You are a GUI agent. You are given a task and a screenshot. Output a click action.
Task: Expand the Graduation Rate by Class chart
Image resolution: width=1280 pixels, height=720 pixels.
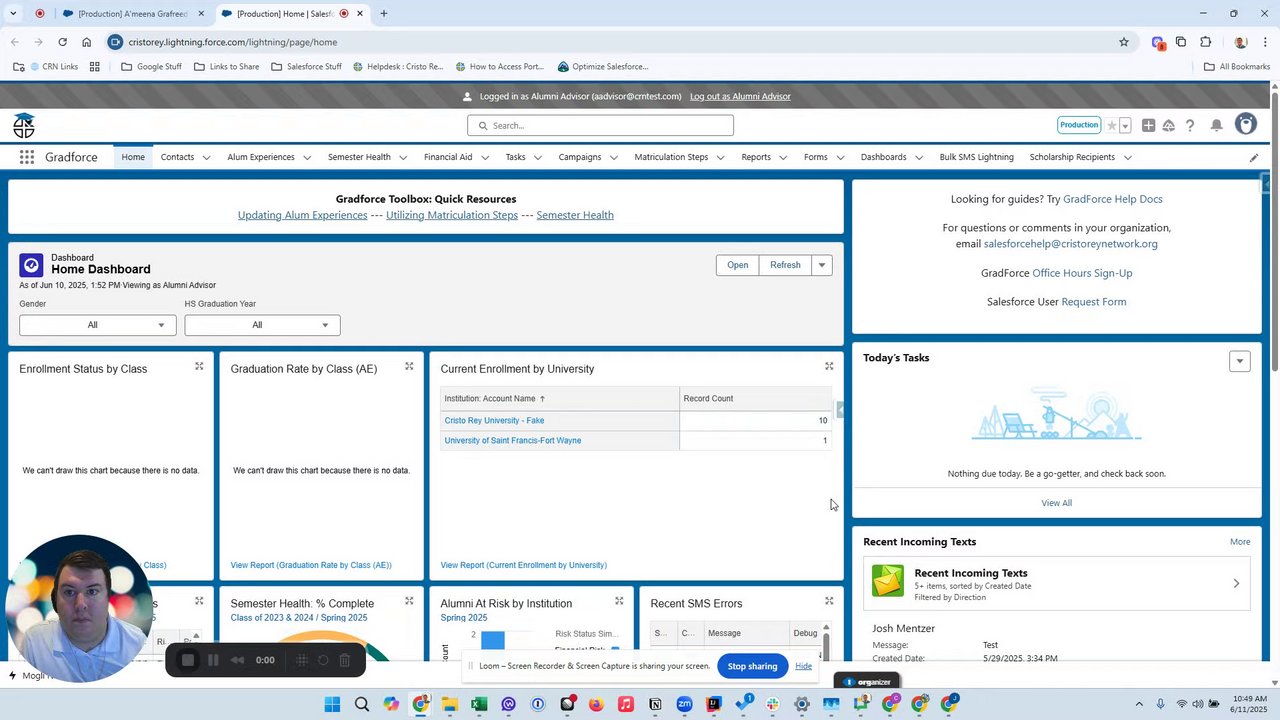click(409, 366)
